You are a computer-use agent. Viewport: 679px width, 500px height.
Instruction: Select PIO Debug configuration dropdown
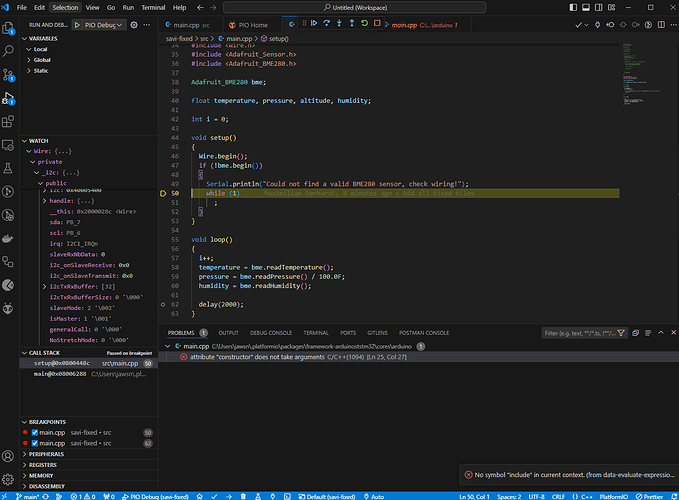pyautogui.click(x=103, y=25)
